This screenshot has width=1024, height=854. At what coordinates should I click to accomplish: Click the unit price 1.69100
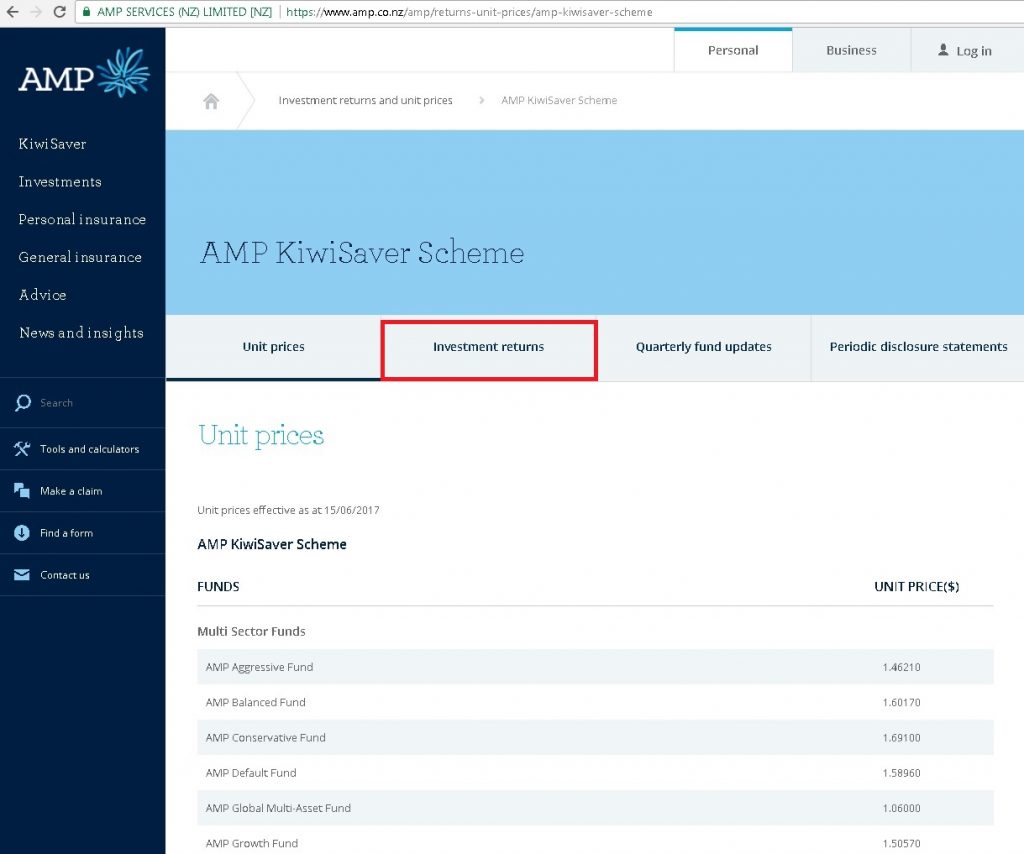coord(901,738)
